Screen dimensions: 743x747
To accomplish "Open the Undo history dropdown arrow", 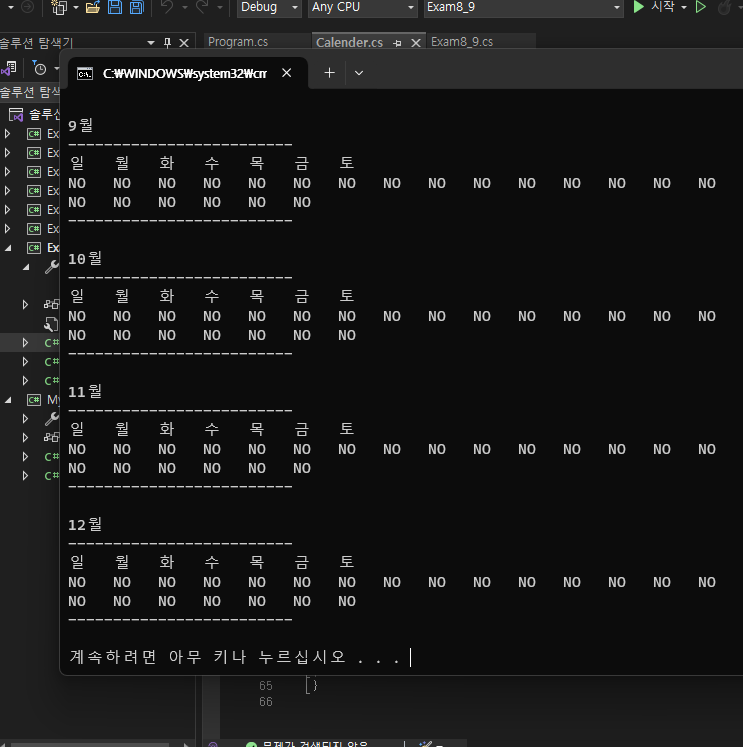I will pos(185,8).
